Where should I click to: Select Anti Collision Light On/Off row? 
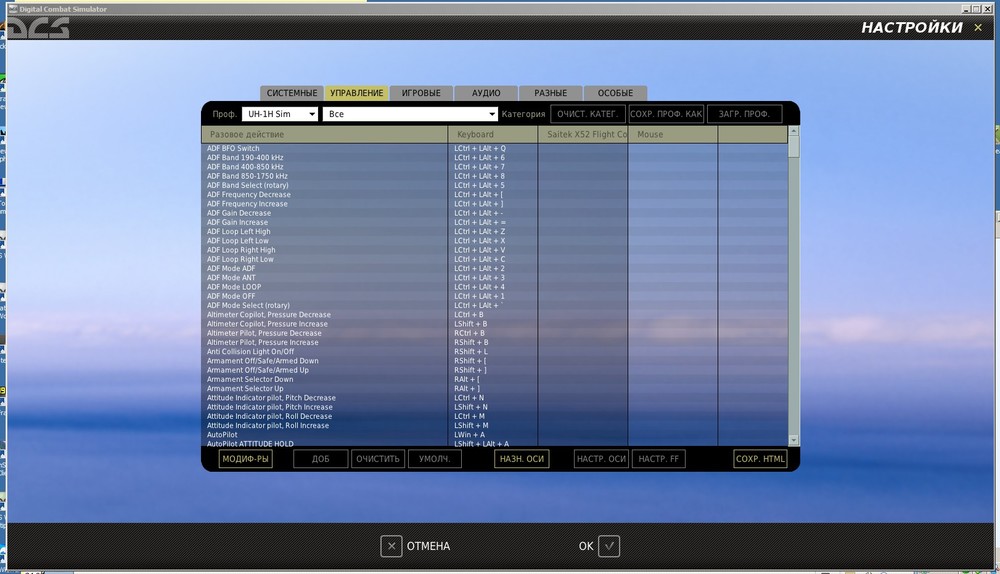point(495,351)
